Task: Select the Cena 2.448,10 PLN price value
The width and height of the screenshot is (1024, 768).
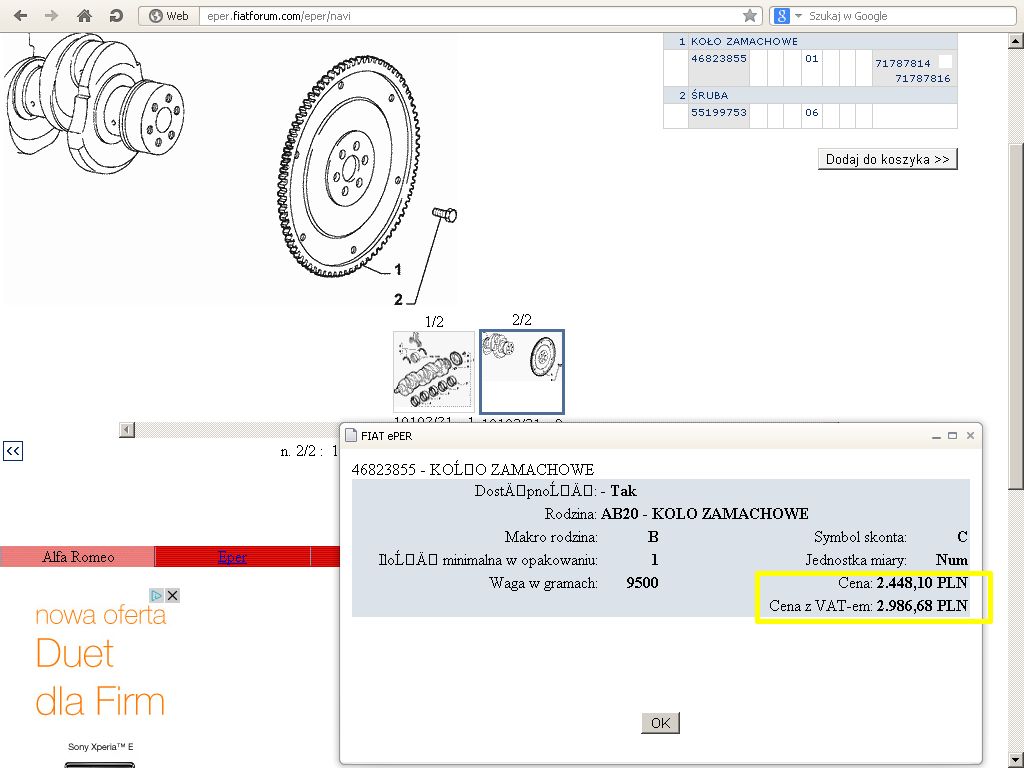Action: coord(921,583)
